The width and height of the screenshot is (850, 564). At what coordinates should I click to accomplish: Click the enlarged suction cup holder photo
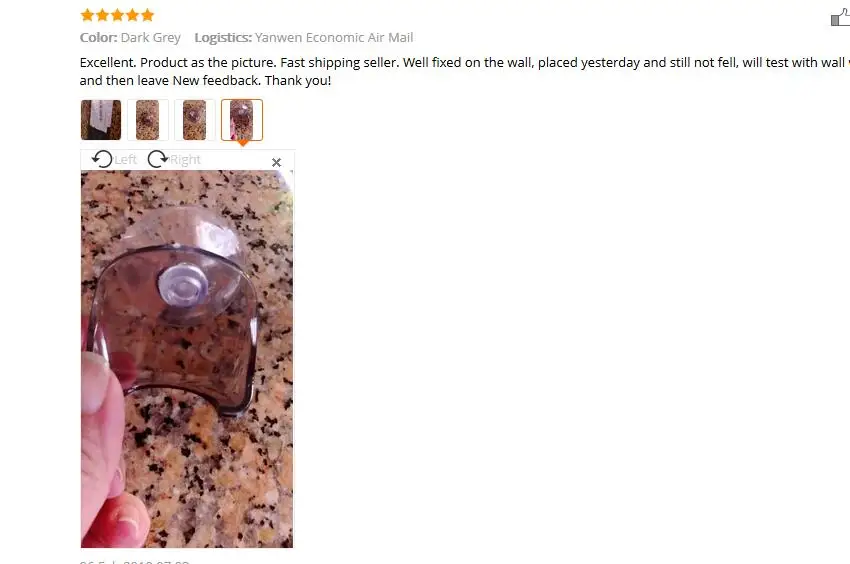(x=187, y=359)
